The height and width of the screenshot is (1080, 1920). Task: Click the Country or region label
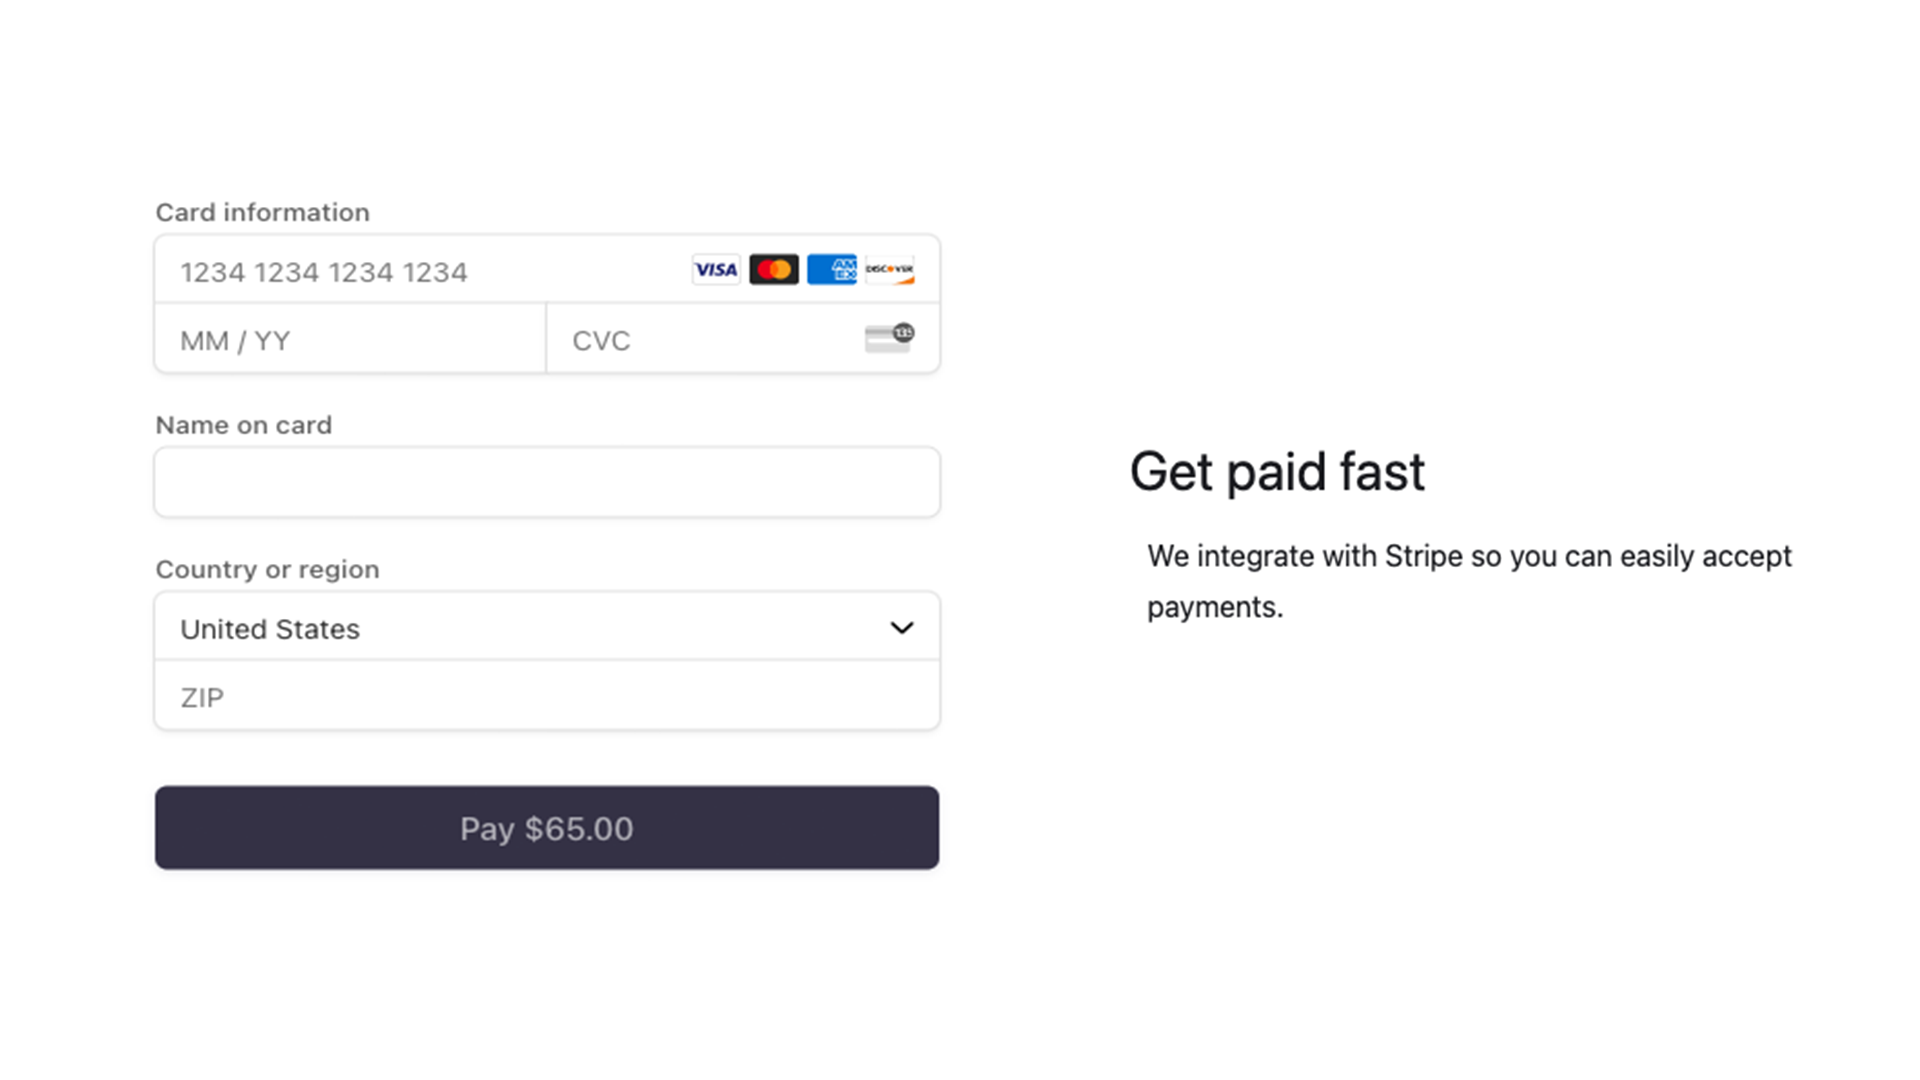click(266, 569)
